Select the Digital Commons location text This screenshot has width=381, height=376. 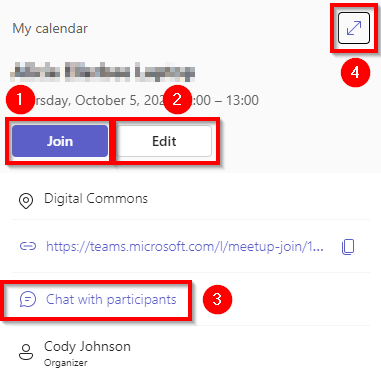[96, 199]
